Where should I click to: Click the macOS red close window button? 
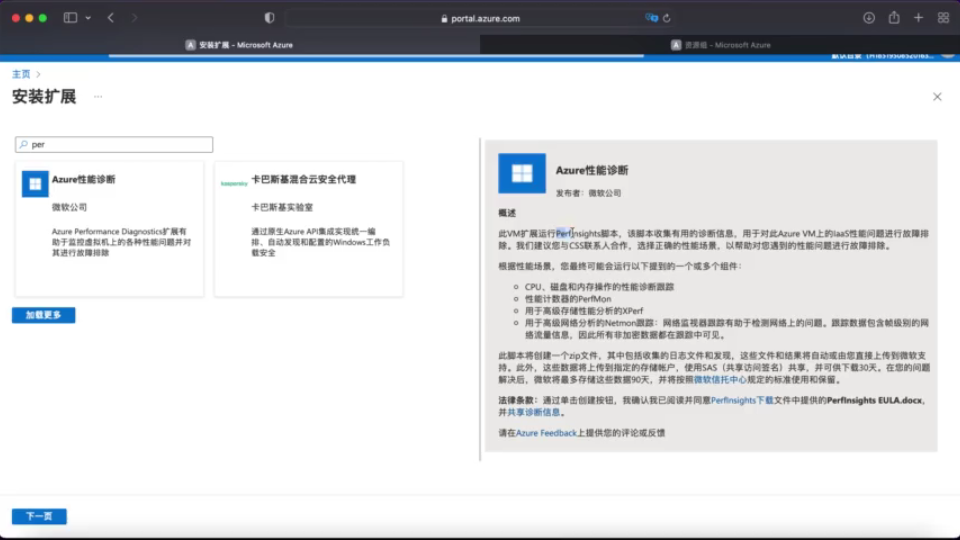coord(16,18)
